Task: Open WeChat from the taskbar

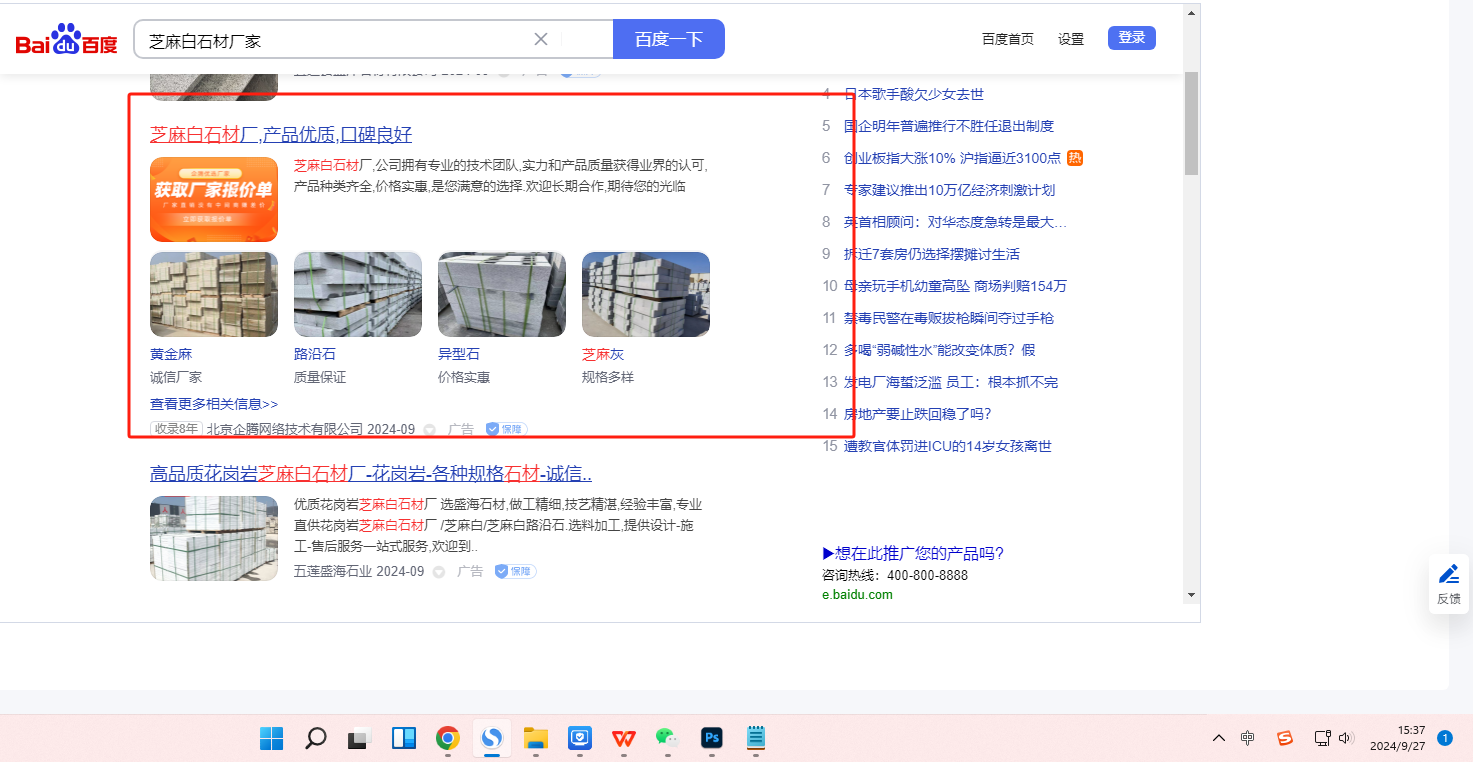Action: 667,738
